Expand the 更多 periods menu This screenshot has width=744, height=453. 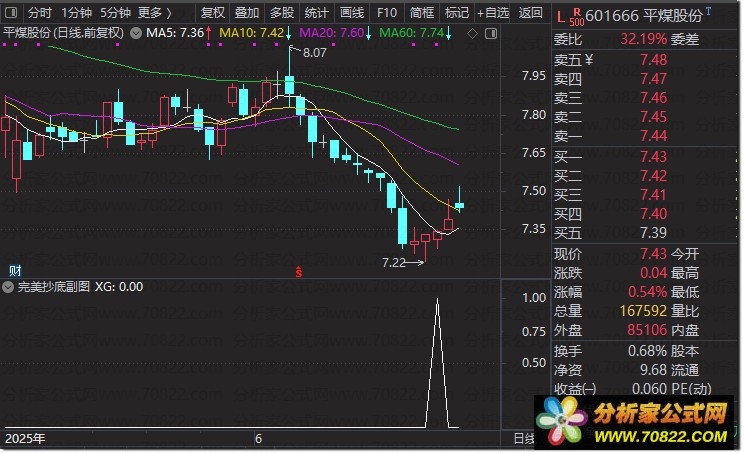155,13
